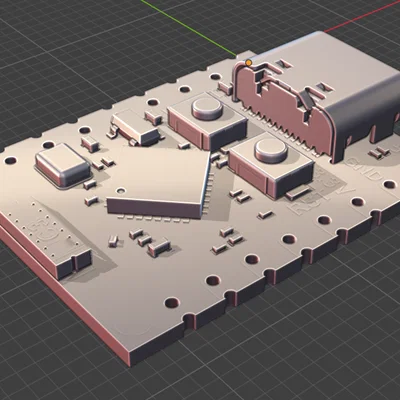Select the USB-C connector housing on the board

(x=317, y=97)
